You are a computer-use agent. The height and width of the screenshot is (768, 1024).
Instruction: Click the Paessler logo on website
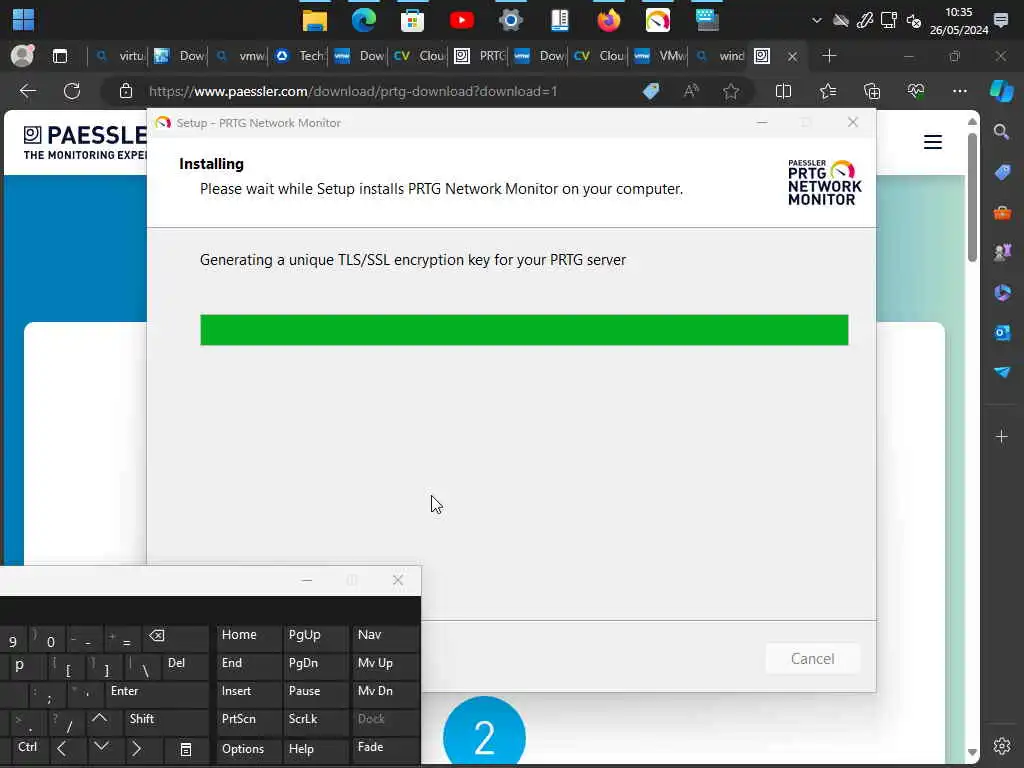click(x=85, y=142)
